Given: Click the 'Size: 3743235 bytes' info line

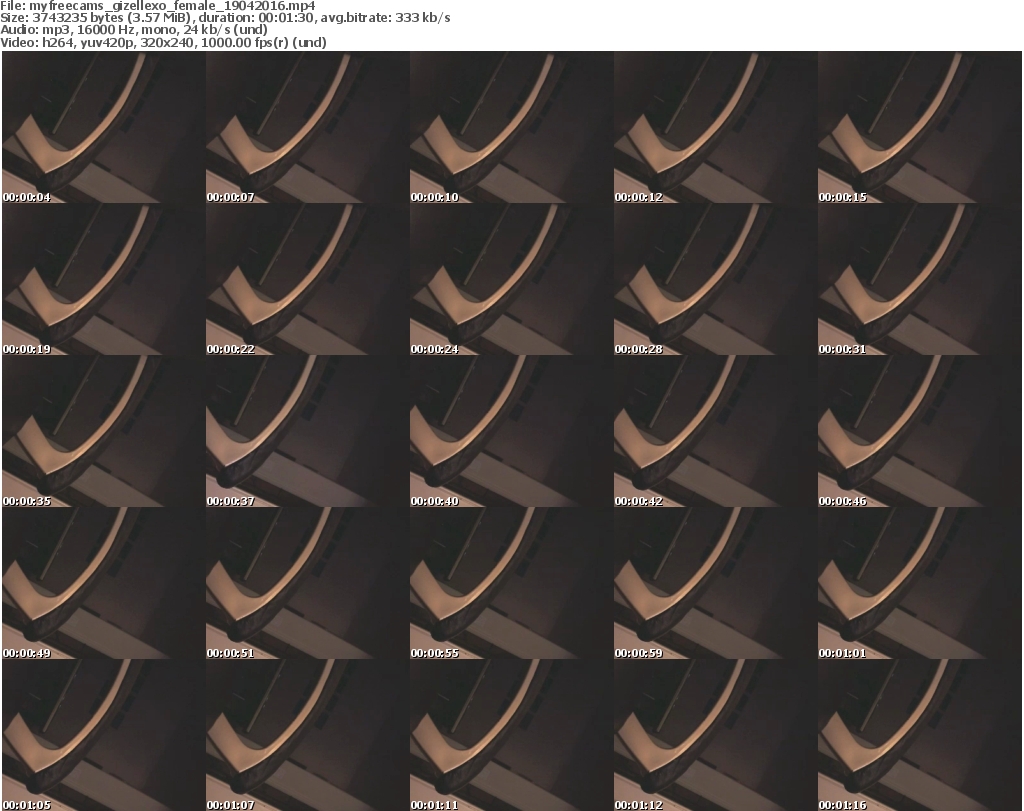Looking at the screenshot, I should (x=225, y=18).
